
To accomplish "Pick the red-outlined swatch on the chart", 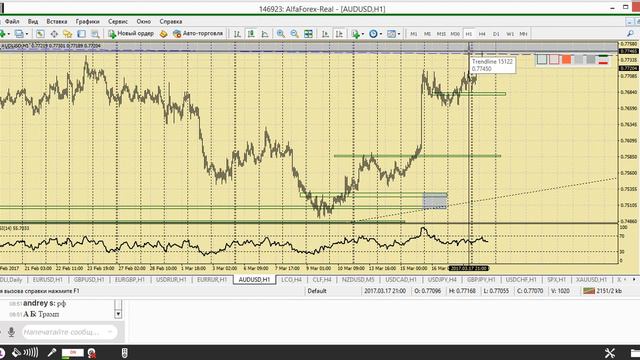I will point(554,60).
